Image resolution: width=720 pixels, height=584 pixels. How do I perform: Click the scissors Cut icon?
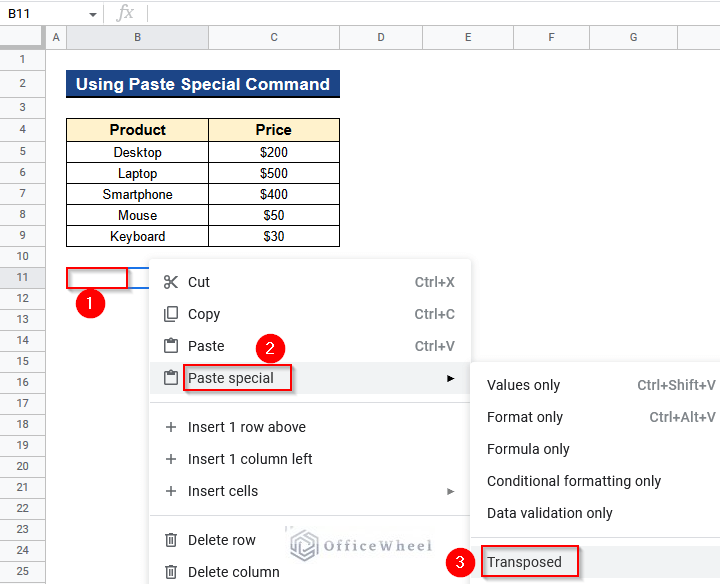171,282
